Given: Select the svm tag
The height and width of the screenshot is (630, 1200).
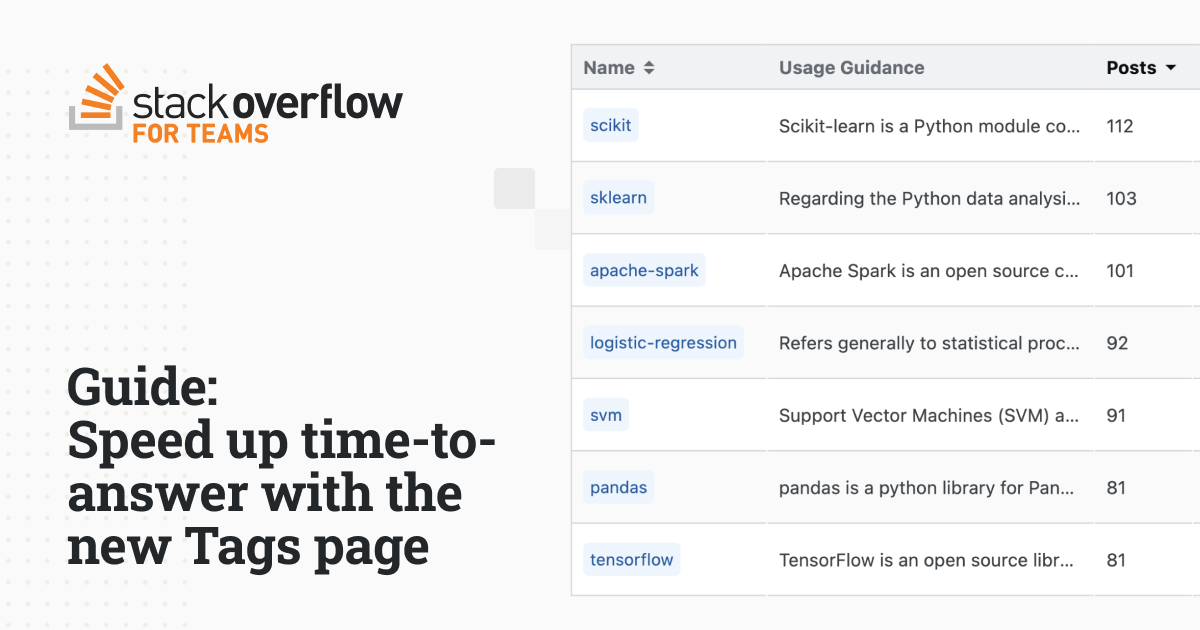Looking at the screenshot, I should [606, 415].
